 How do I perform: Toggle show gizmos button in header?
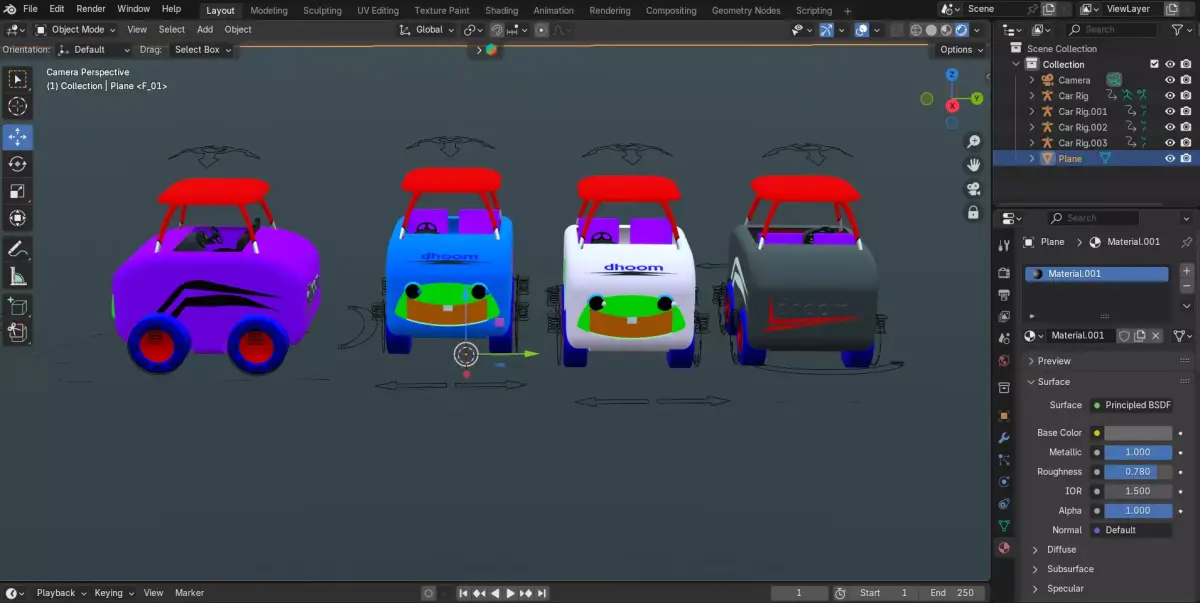click(827, 30)
